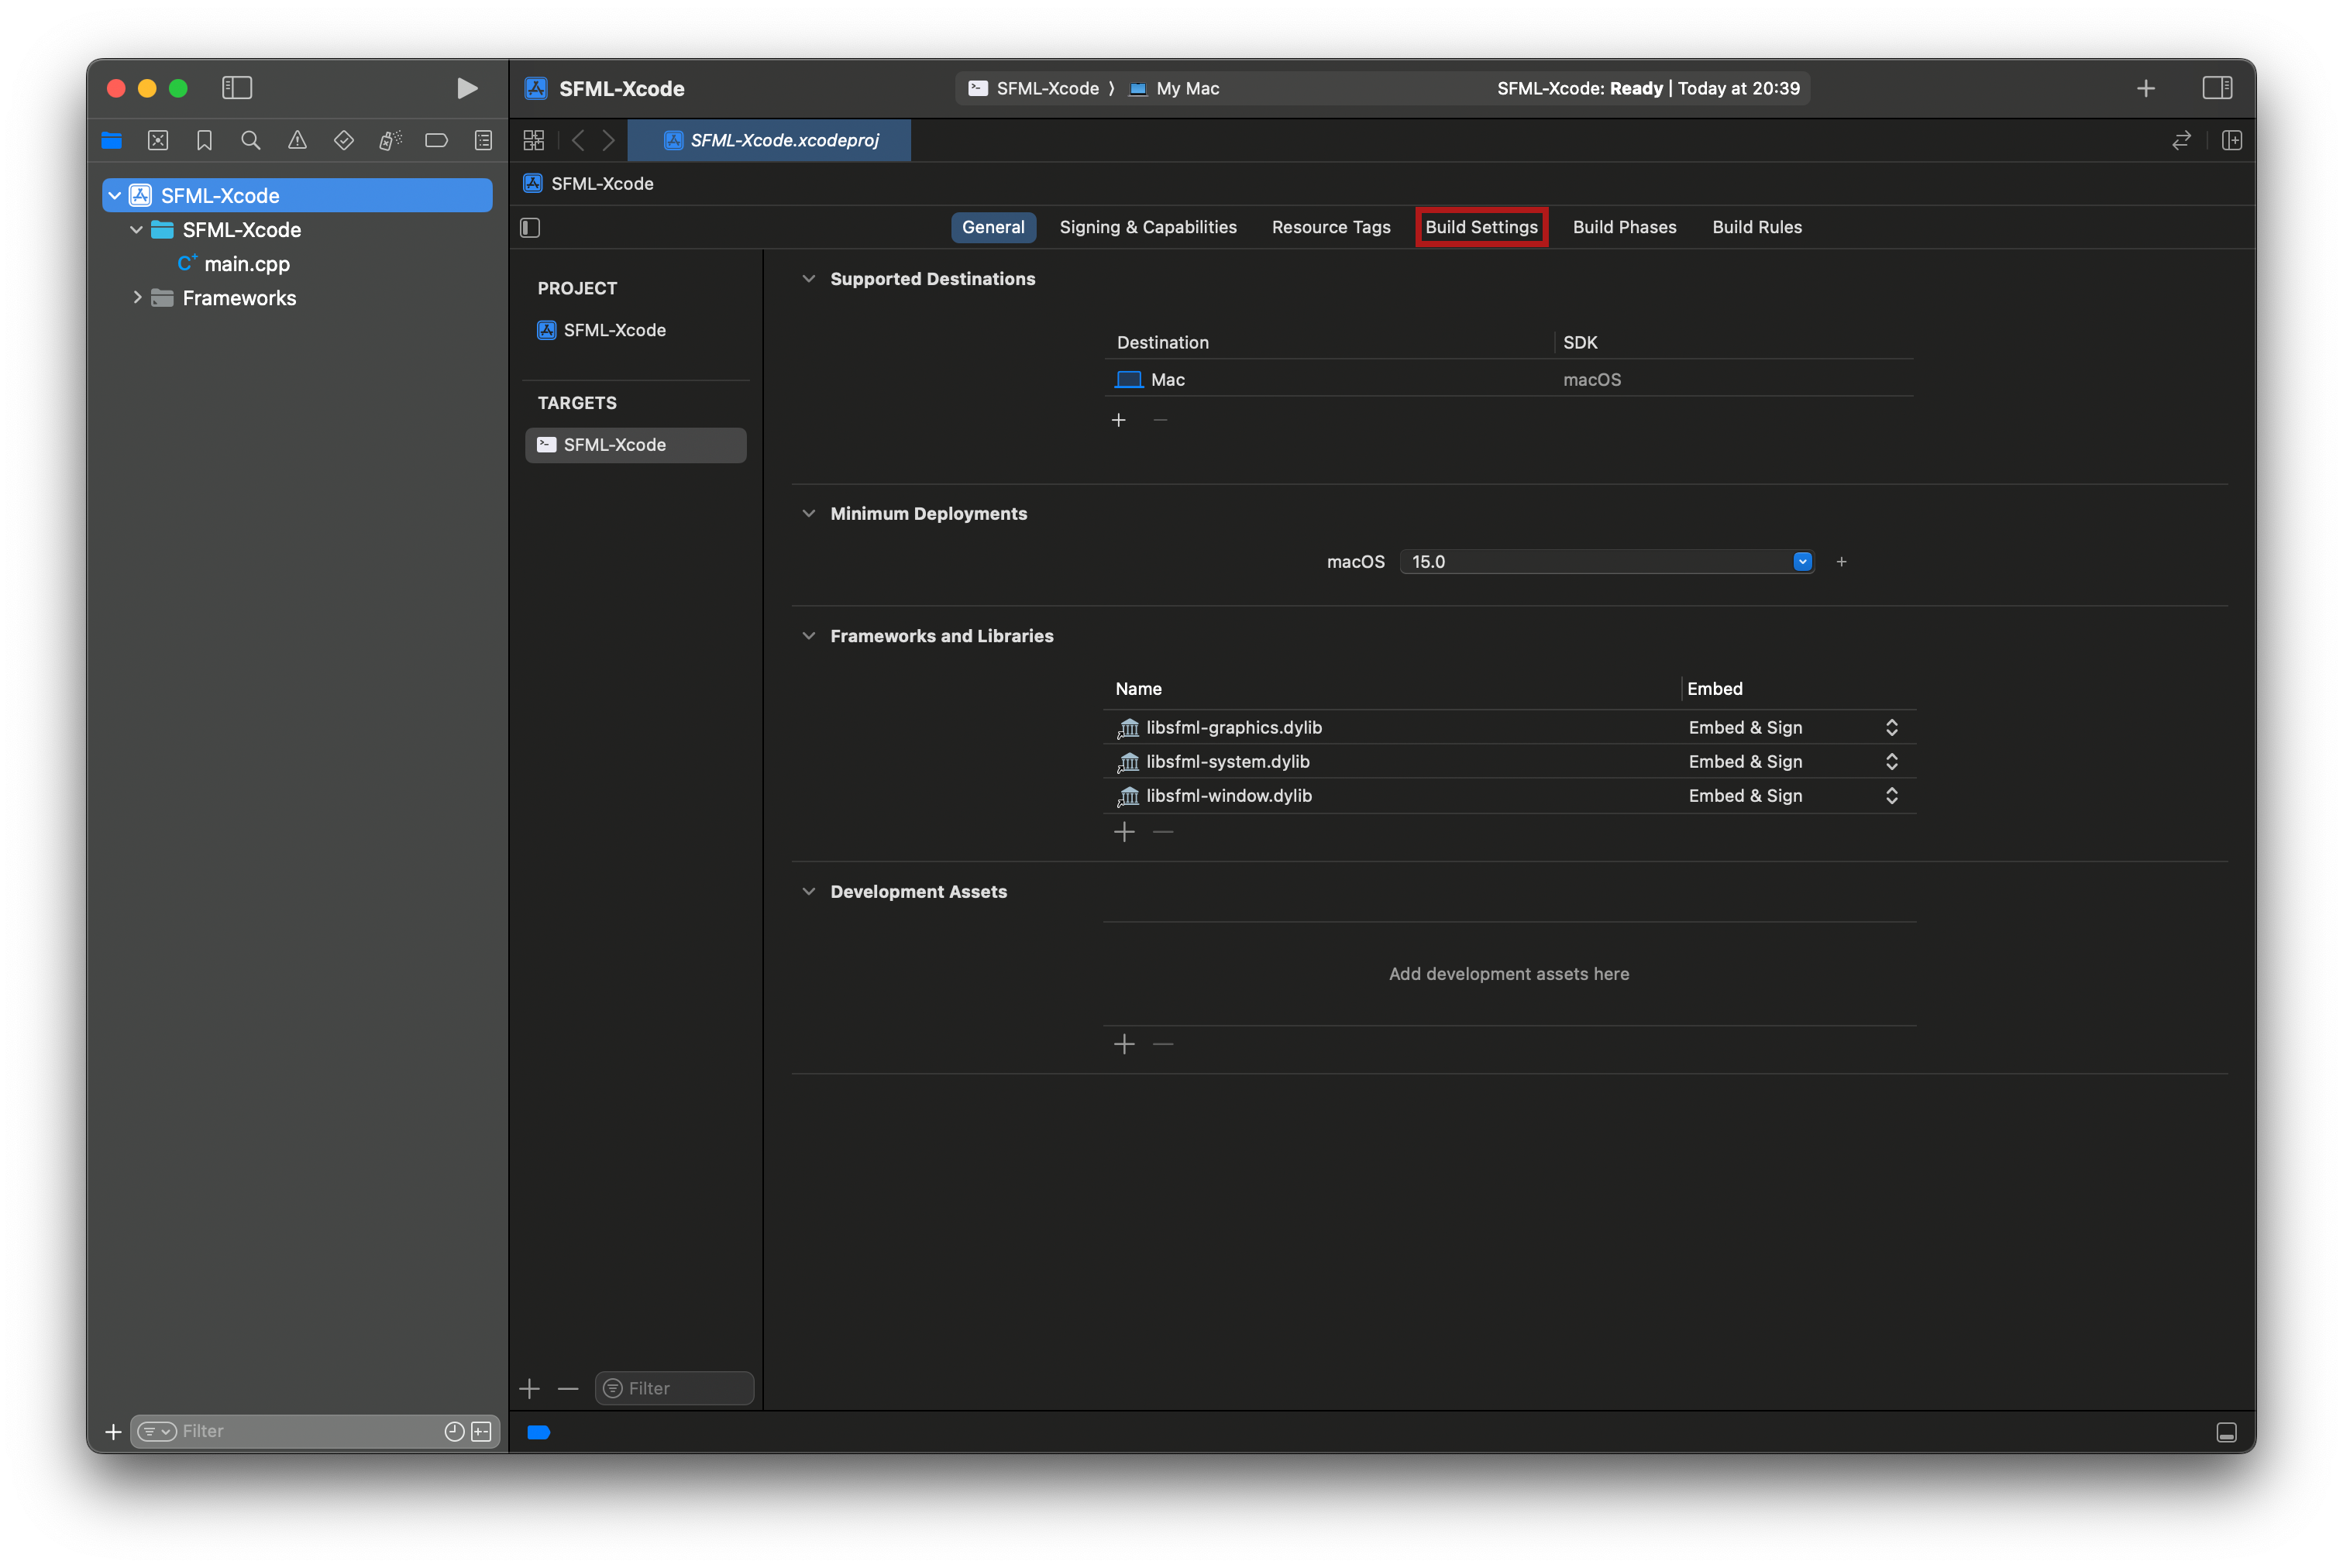Open the Breakpoint navigator icon
Screen dimensions: 2343x1568
pyautogui.click(x=436, y=140)
